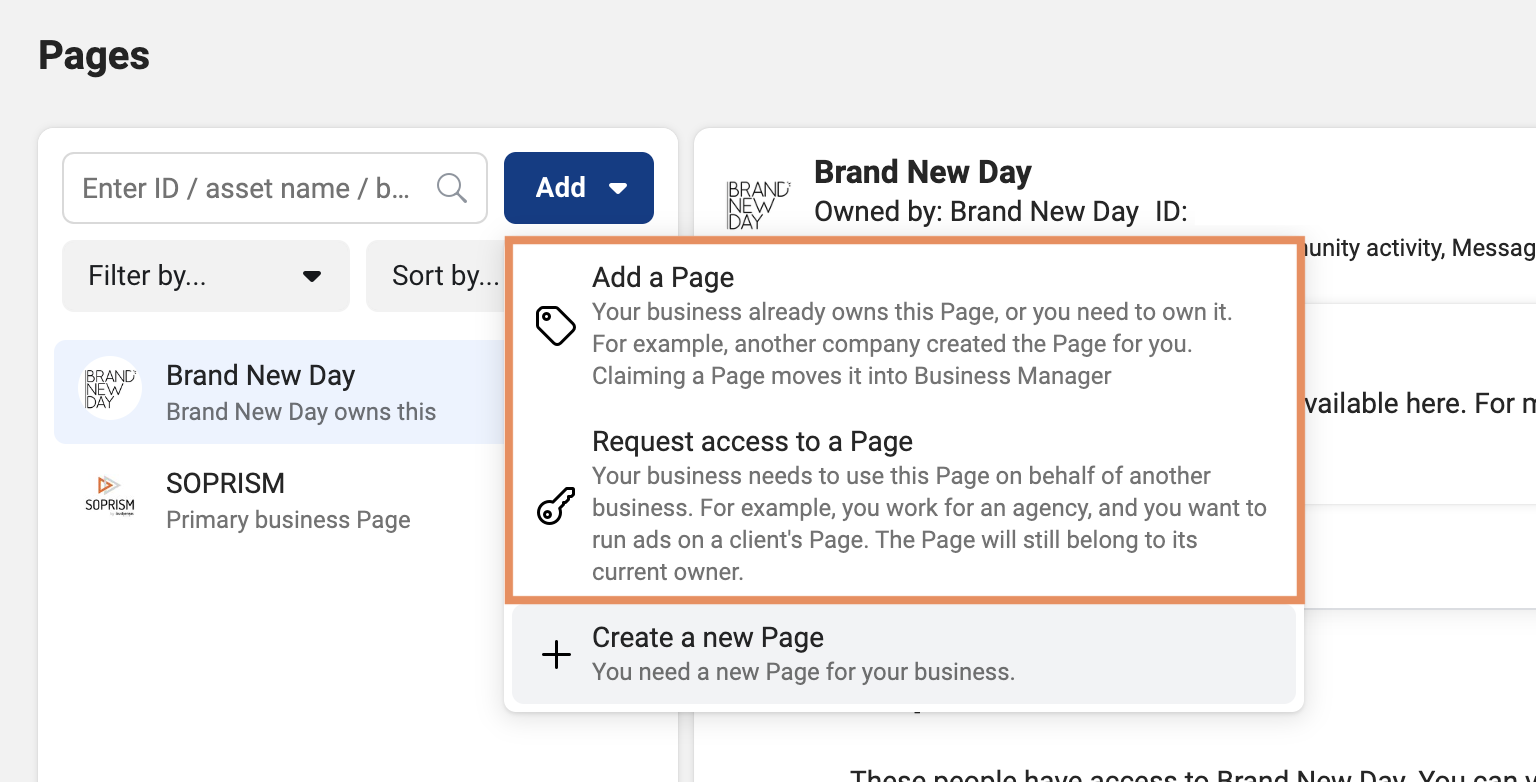Screen dimensions: 1536x782
Task: Choose Request access to a Page
Action: 904,506
